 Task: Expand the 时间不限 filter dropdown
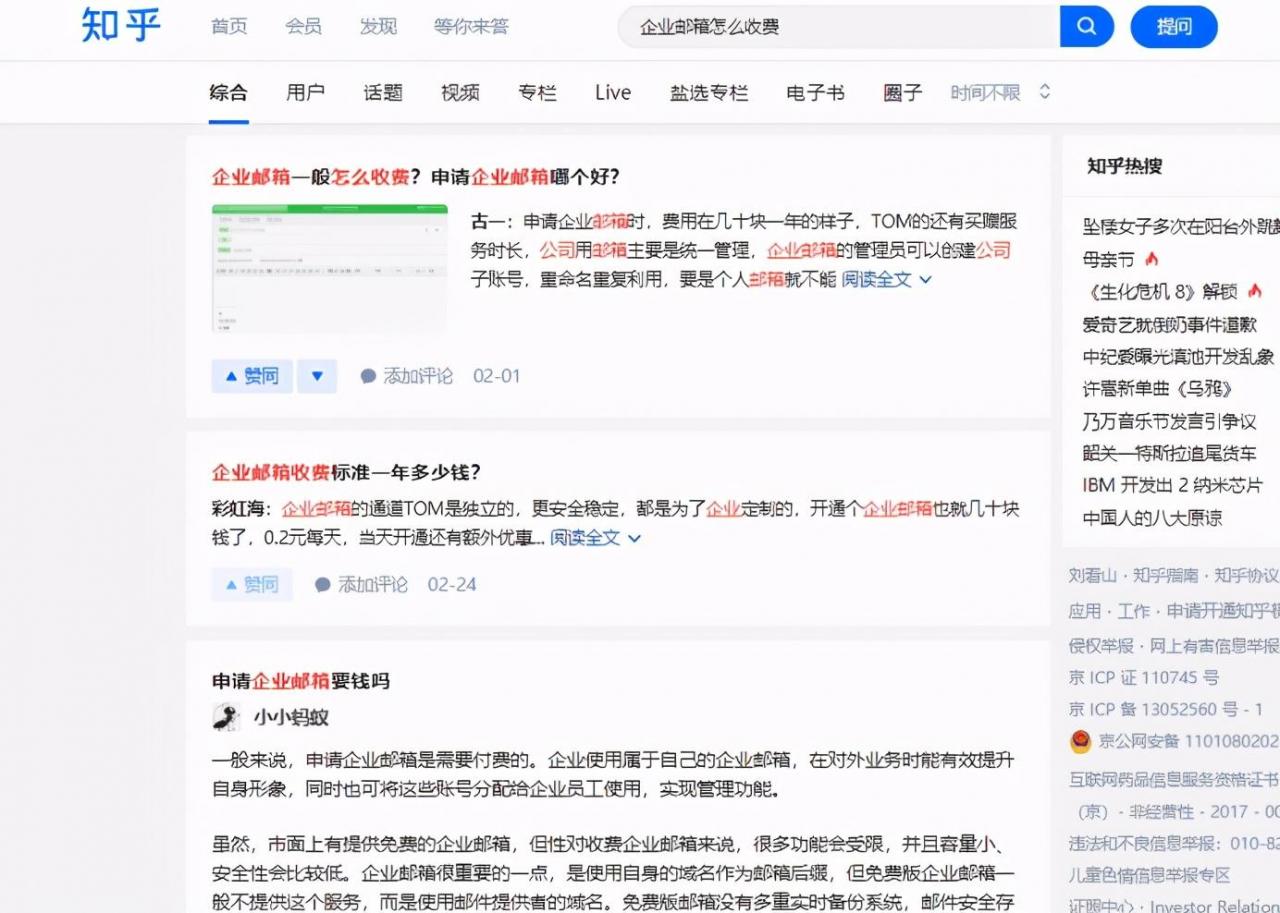(999, 91)
